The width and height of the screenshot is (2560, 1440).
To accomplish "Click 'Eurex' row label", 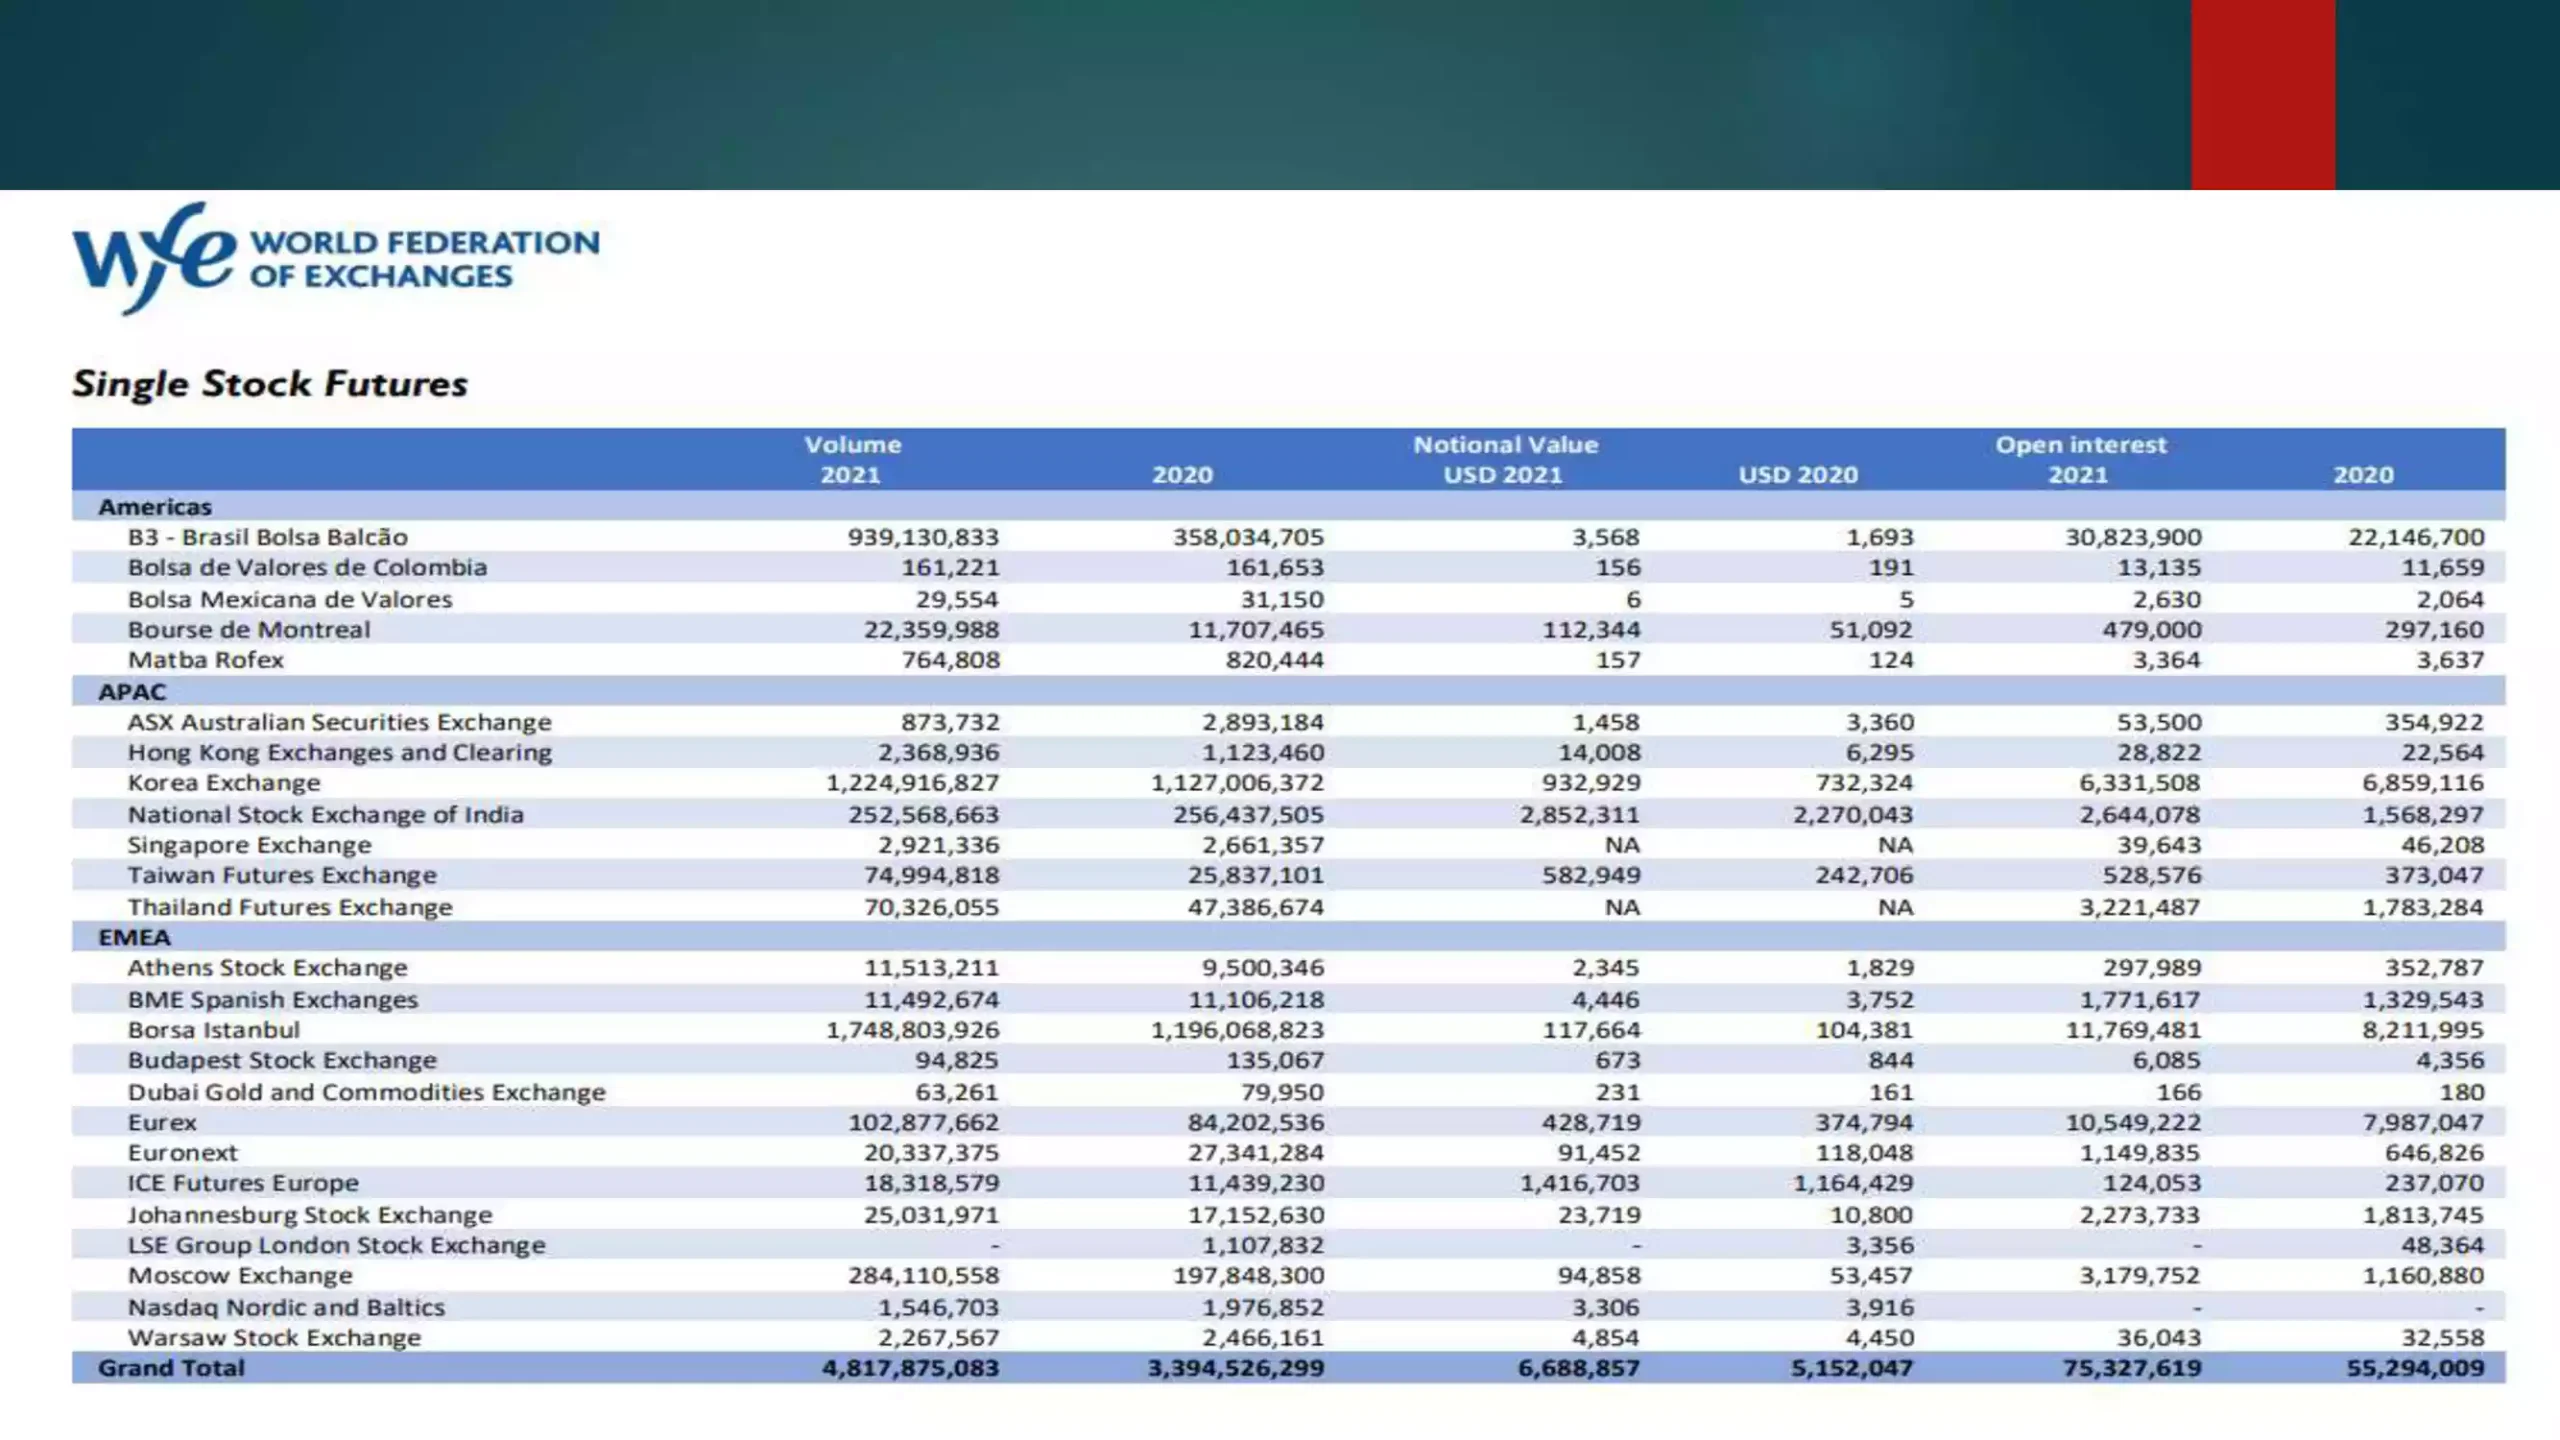I will [x=162, y=1122].
